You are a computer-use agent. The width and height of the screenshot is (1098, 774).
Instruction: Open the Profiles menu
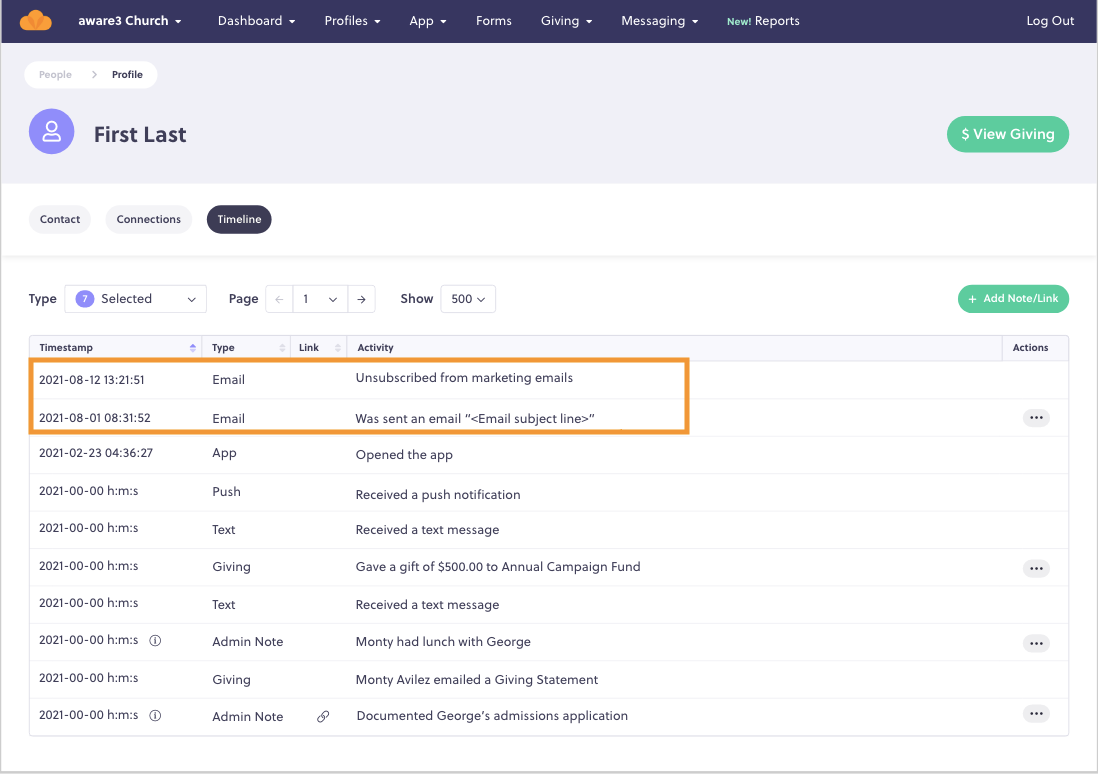[x=352, y=21]
